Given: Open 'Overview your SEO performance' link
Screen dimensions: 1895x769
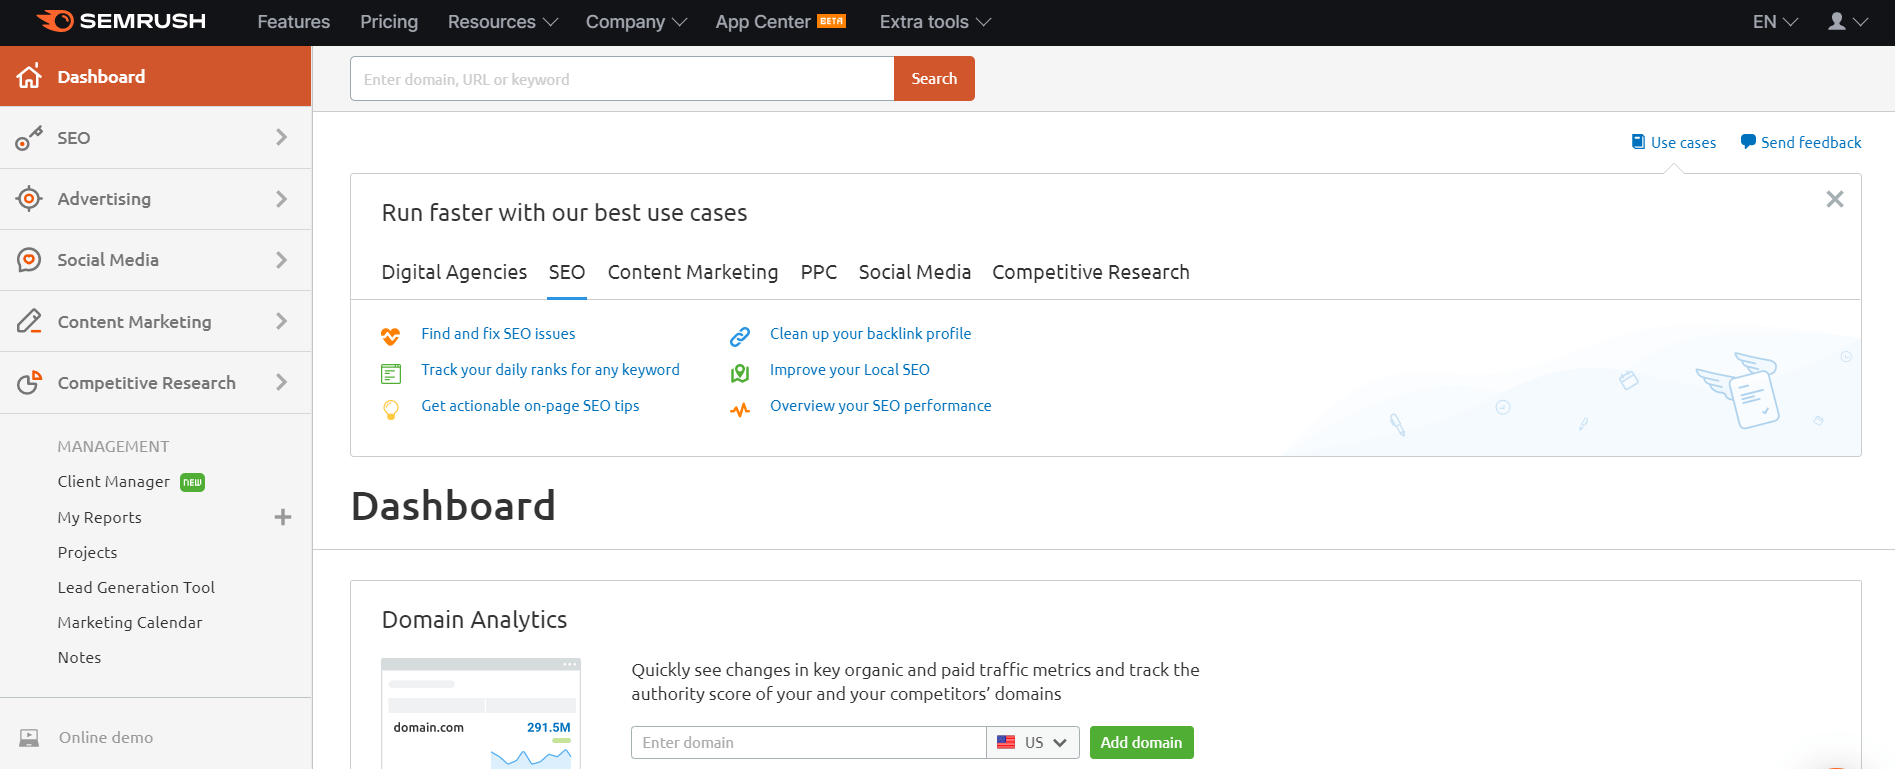Looking at the screenshot, I should (880, 406).
